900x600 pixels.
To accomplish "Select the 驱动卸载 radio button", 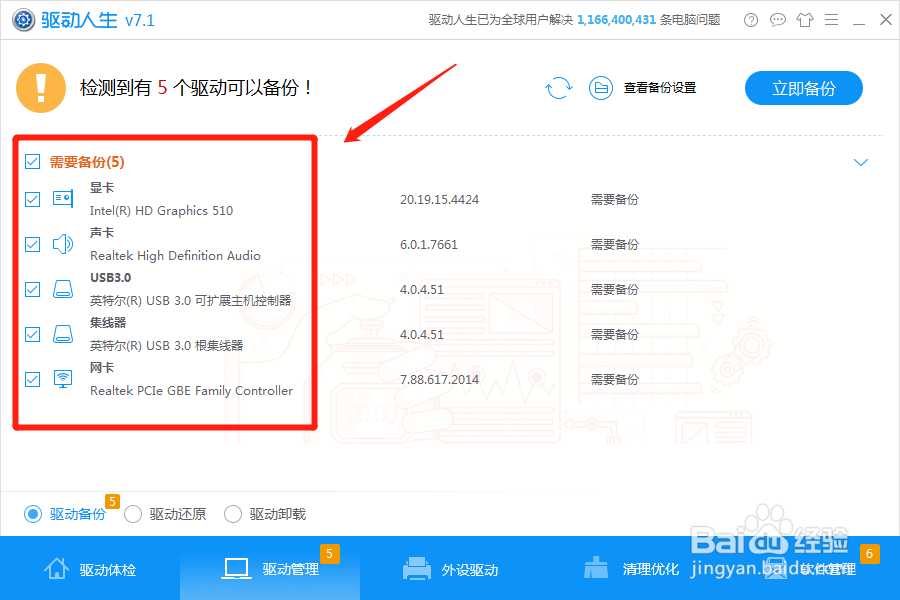I will [x=232, y=514].
